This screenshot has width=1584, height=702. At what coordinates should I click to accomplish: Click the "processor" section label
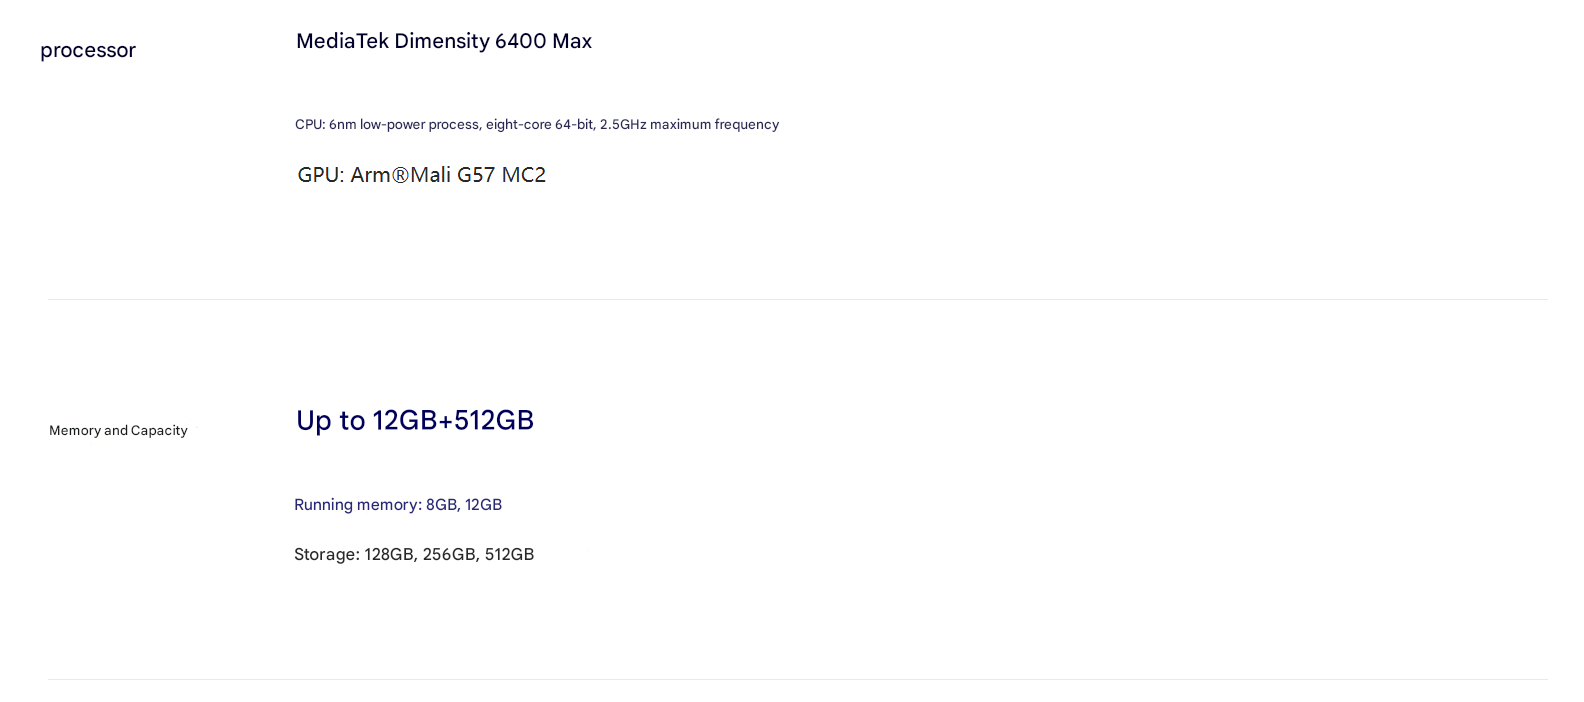pos(88,51)
